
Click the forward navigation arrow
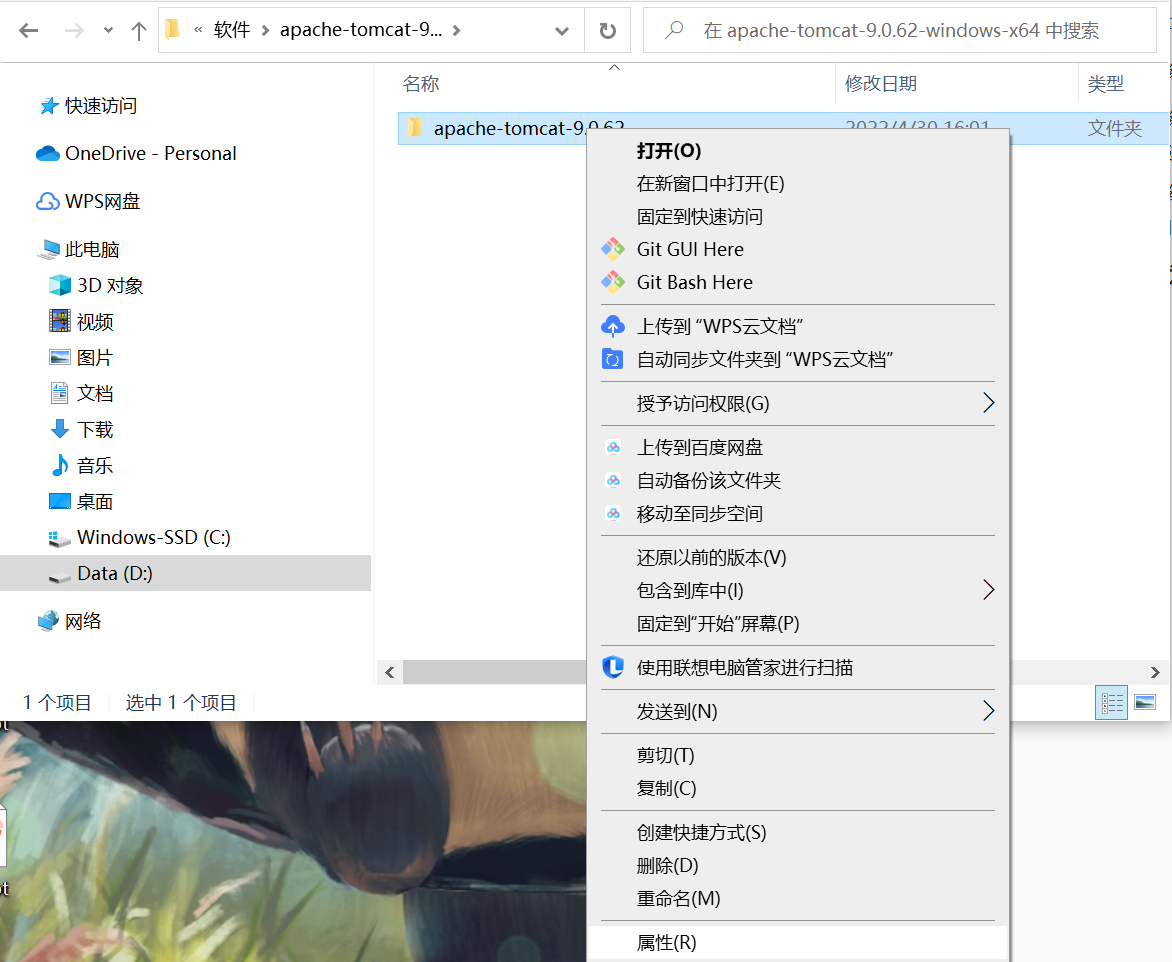click(x=74, y=31)
